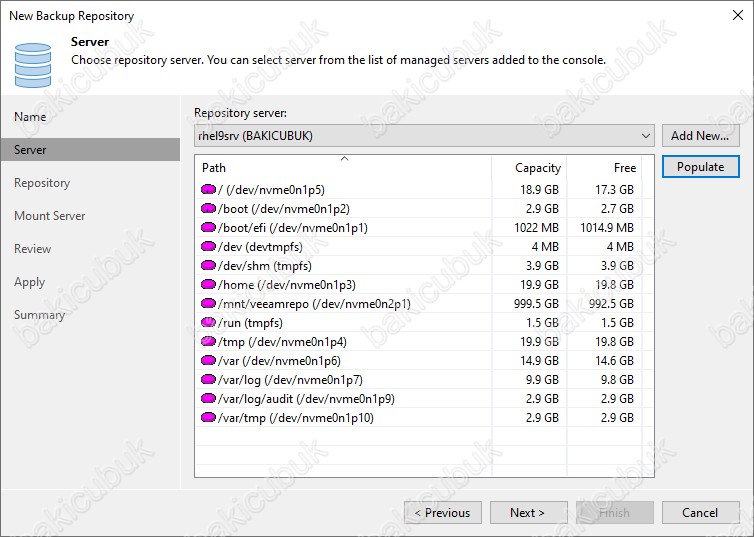Viewport: 754px width, 537px height.
Task: Click the disk icon beside /var/log (/dev/nvme0n1p7)
Action: tap(208, 379)
